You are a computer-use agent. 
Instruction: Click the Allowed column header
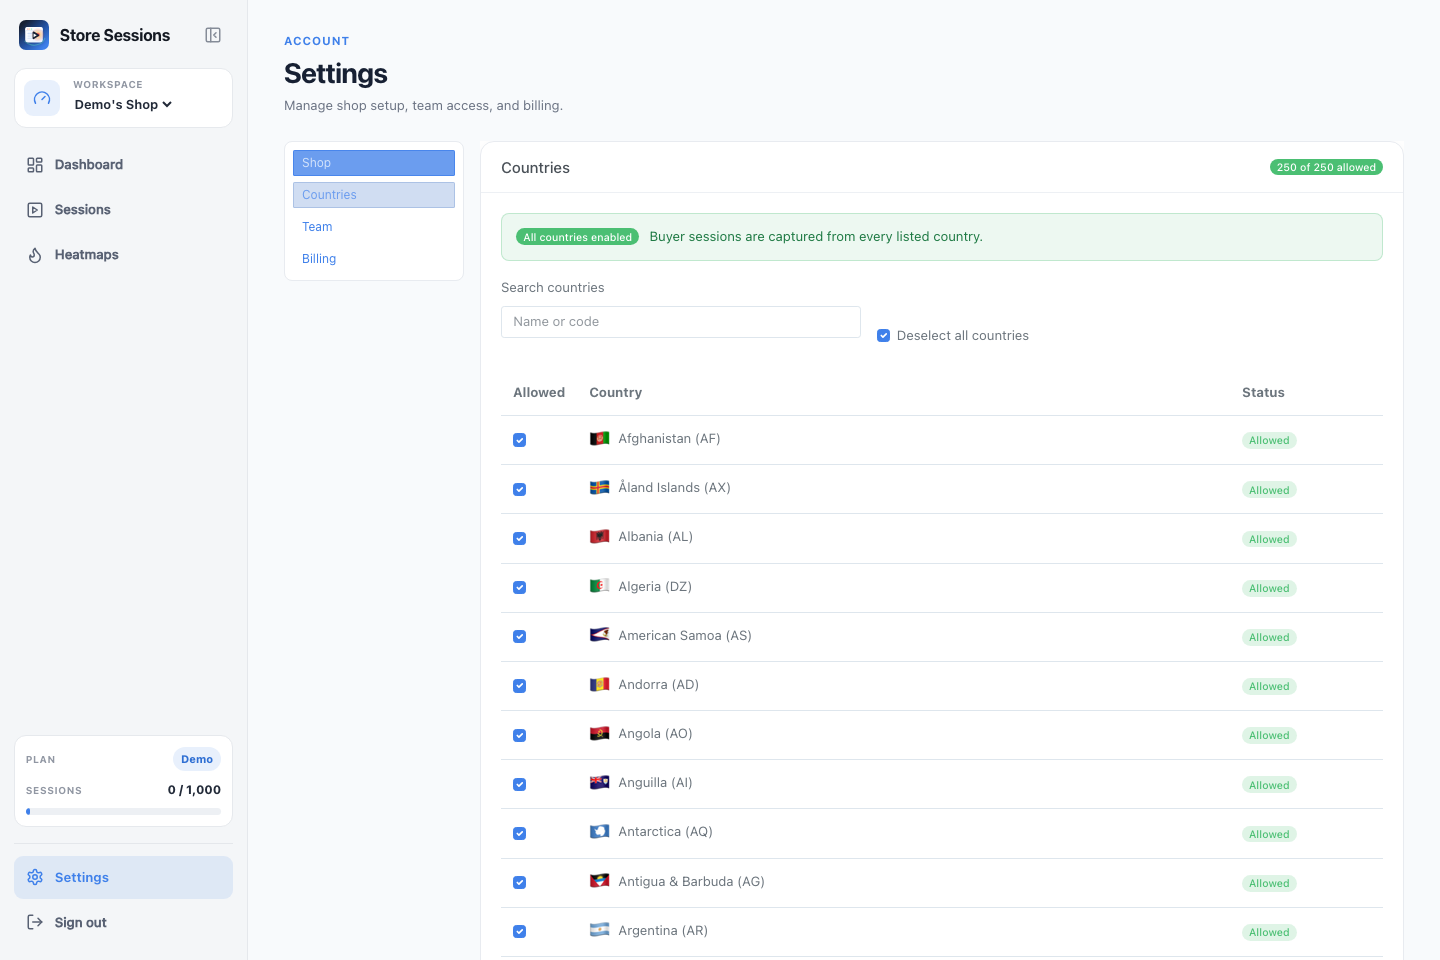click(x=539, y=392)
